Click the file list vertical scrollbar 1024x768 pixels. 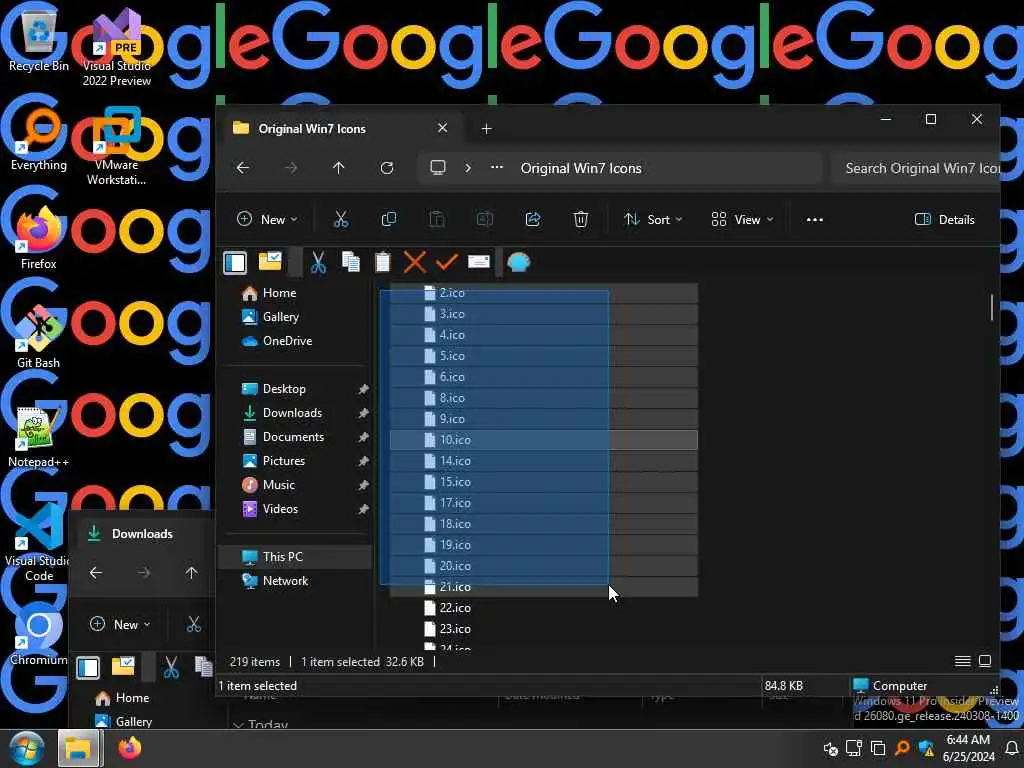pos(992,308)
